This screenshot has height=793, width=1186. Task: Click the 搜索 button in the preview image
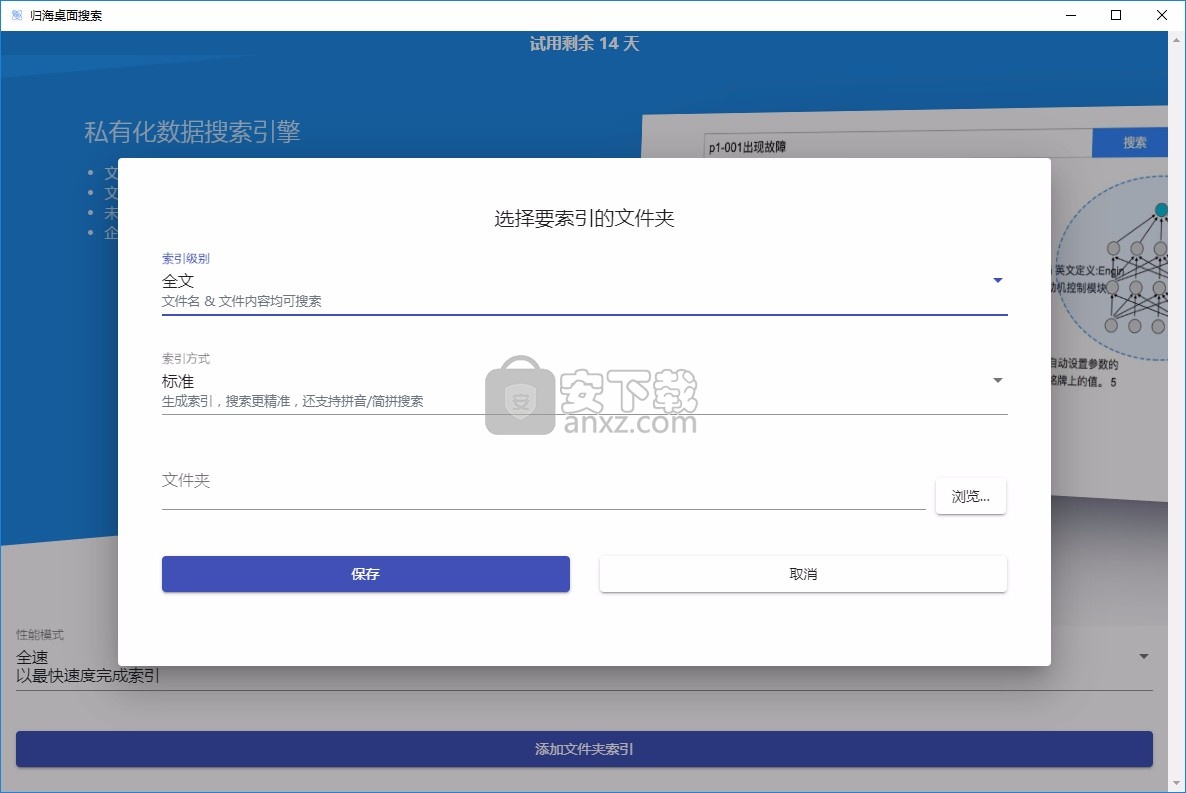(x=1134, y=143)
